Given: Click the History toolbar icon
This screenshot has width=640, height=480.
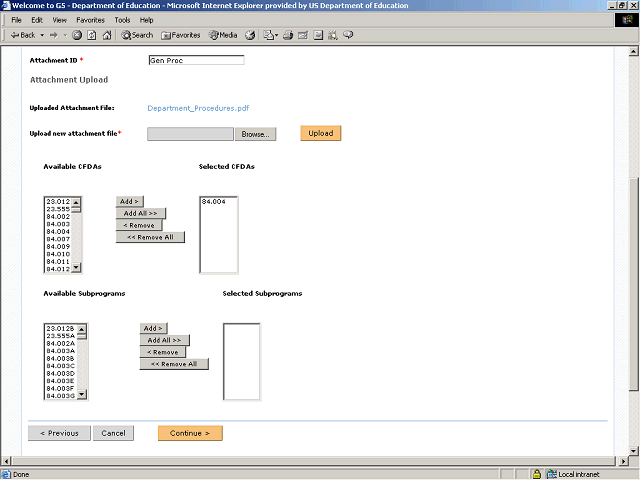Looking at the screenshot, I should [250, 35].
